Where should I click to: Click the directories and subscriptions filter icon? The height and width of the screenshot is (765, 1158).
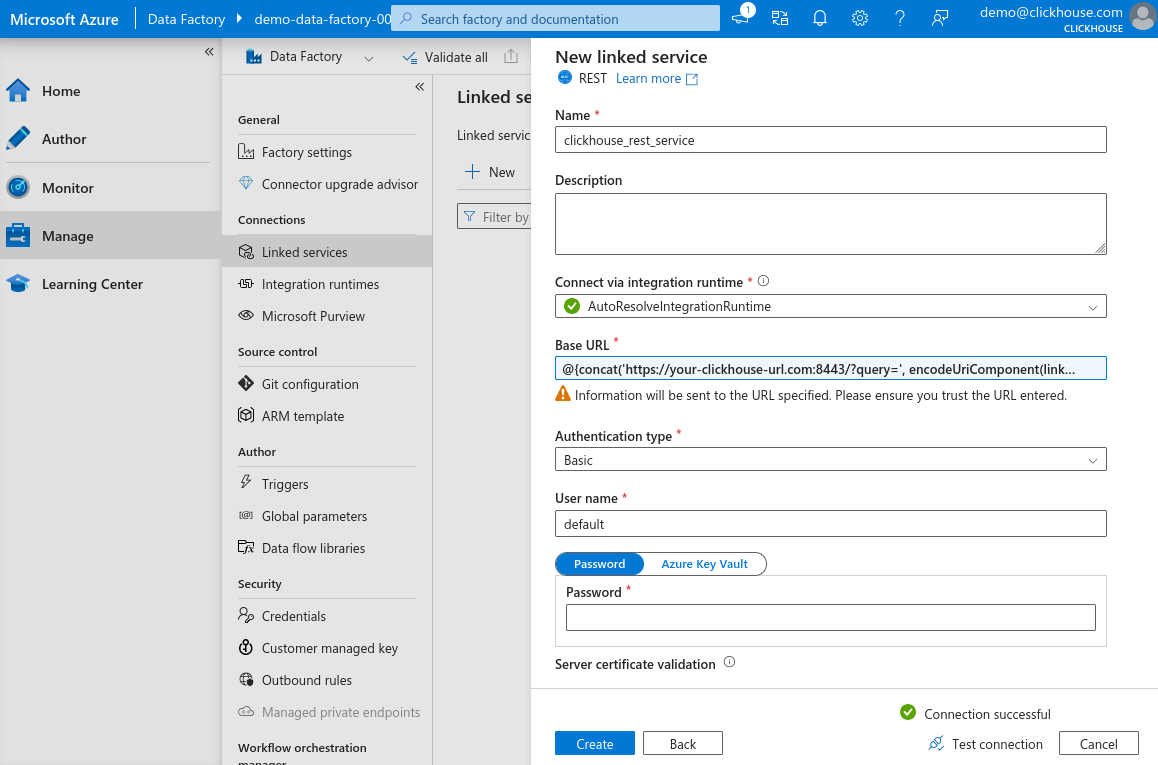point(780,18)
